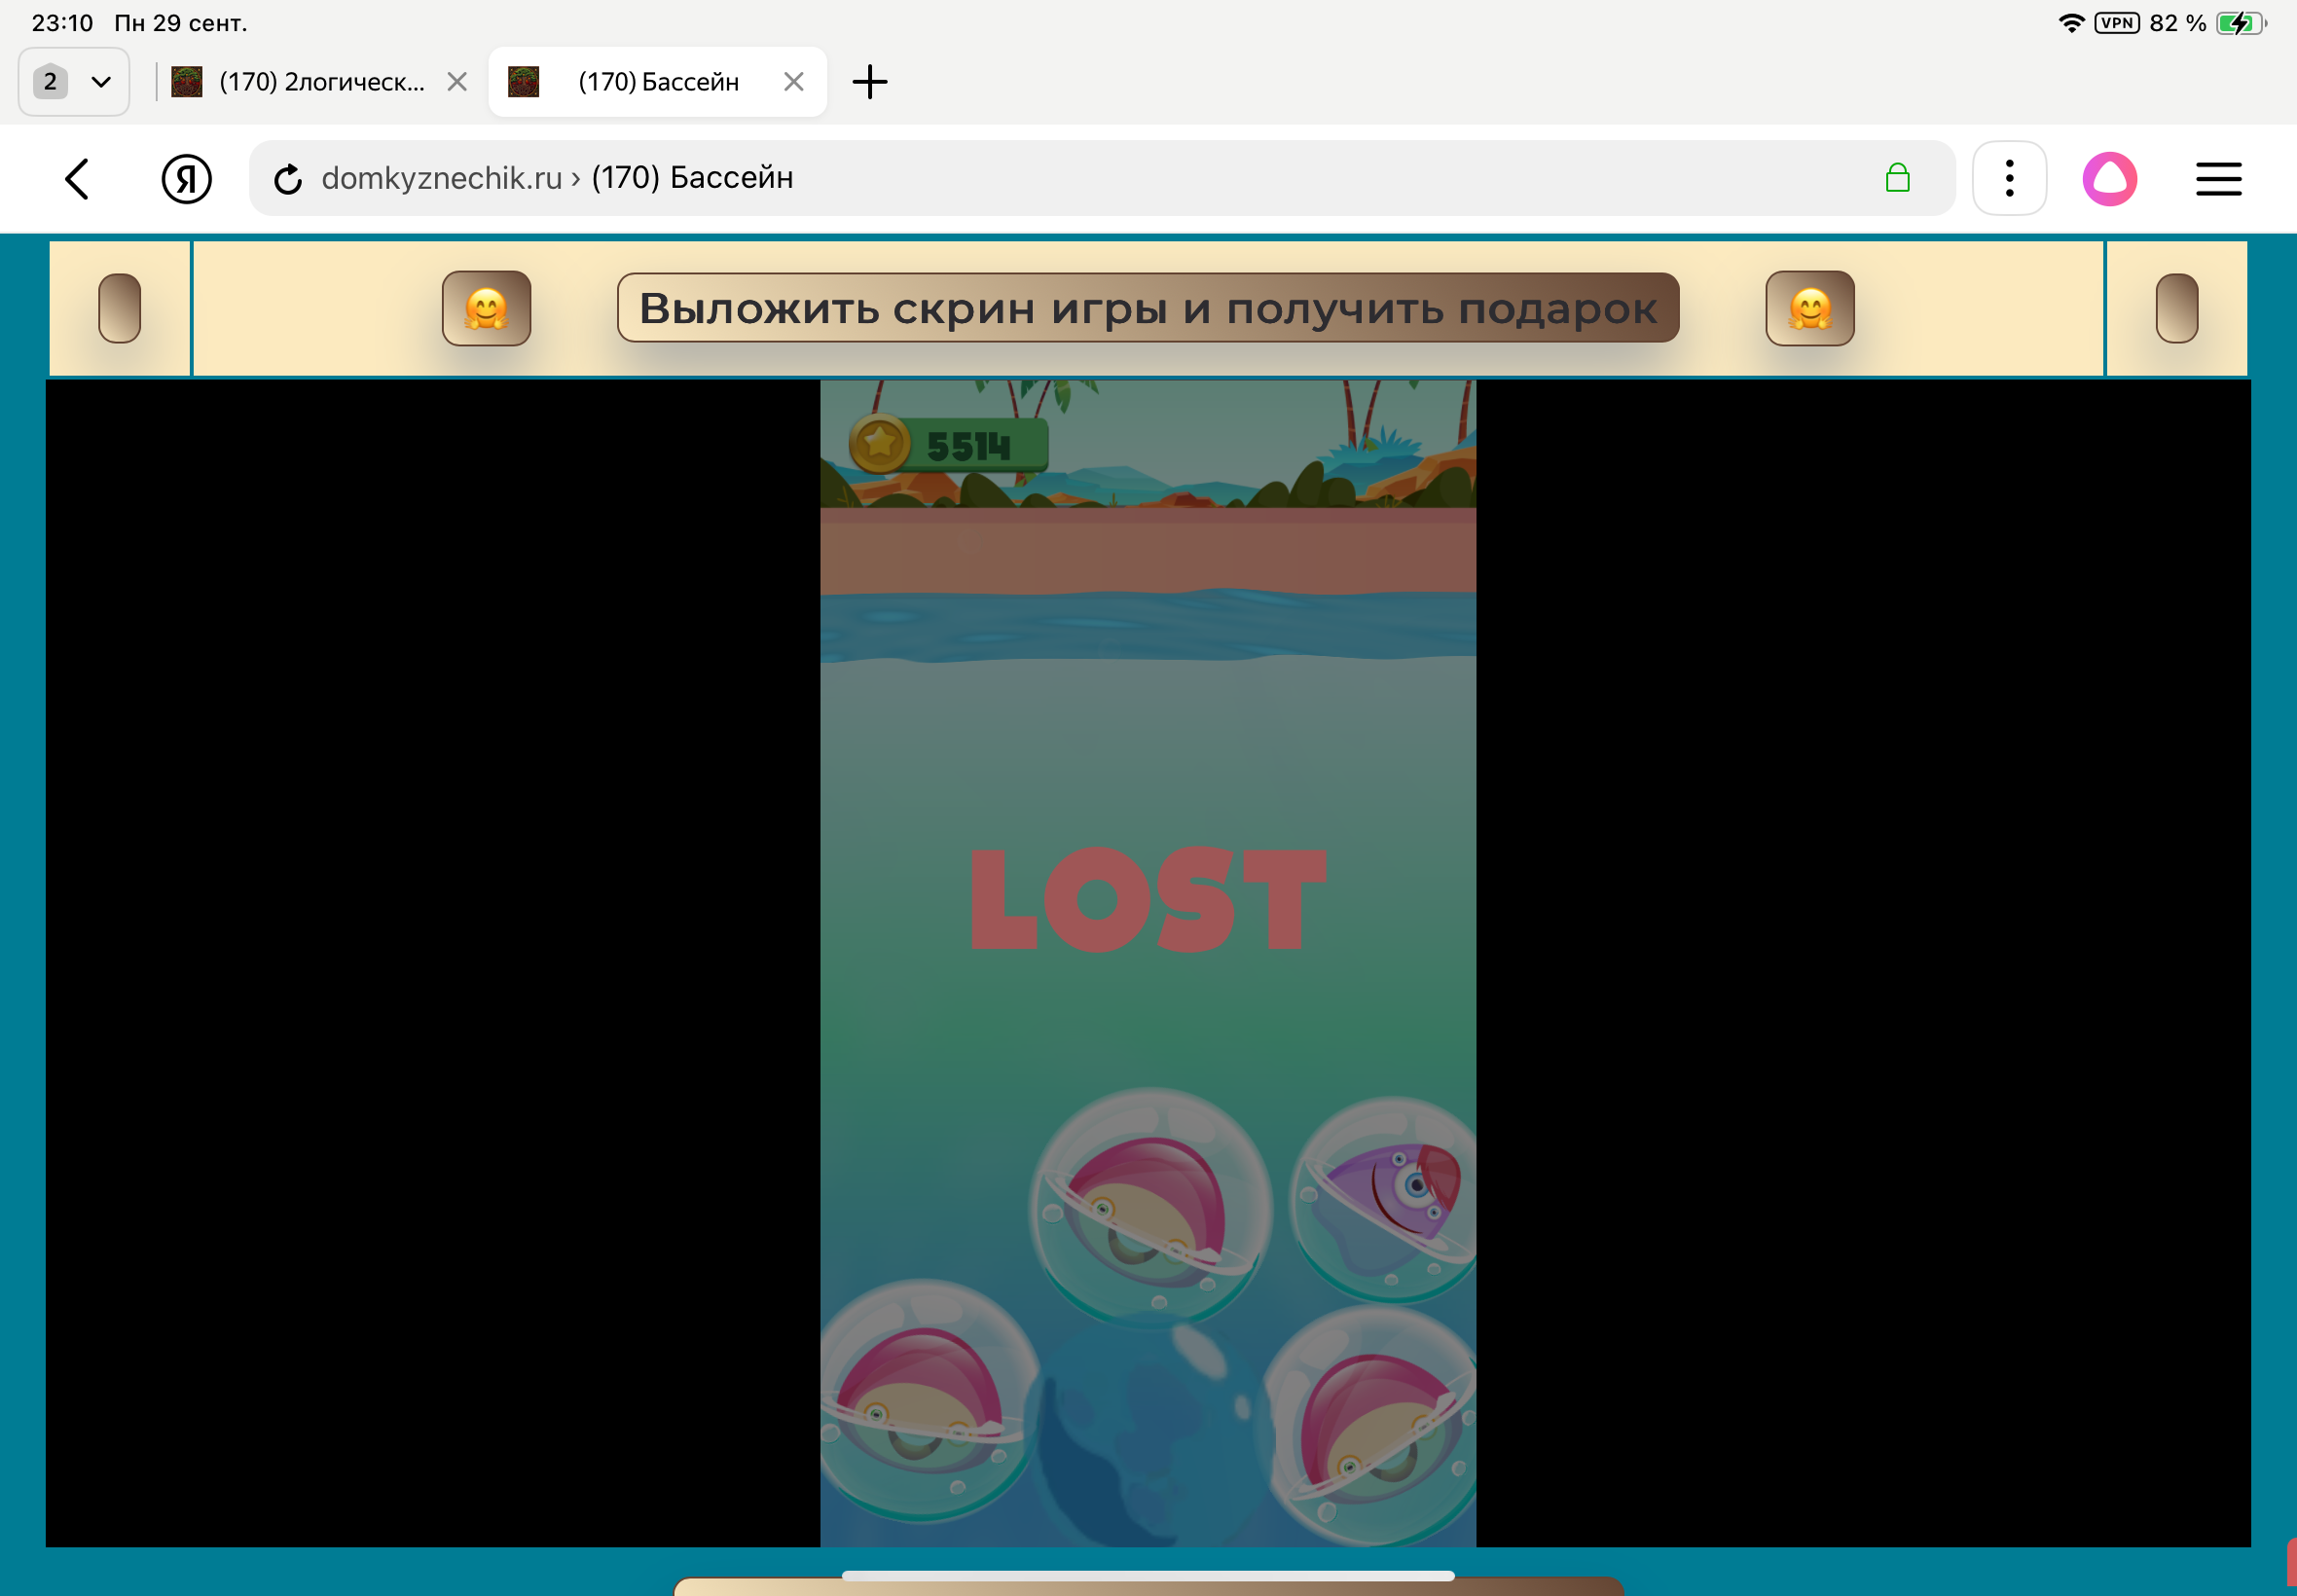This screenshot has height=1596, width=2297.
Task: Click the right hugging emoji button
Action: (x=1809, y=308)
